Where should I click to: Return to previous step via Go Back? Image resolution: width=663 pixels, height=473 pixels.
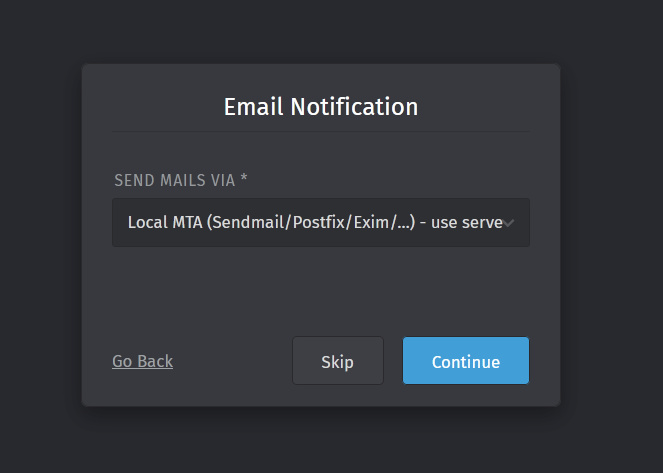coord(142,361)
